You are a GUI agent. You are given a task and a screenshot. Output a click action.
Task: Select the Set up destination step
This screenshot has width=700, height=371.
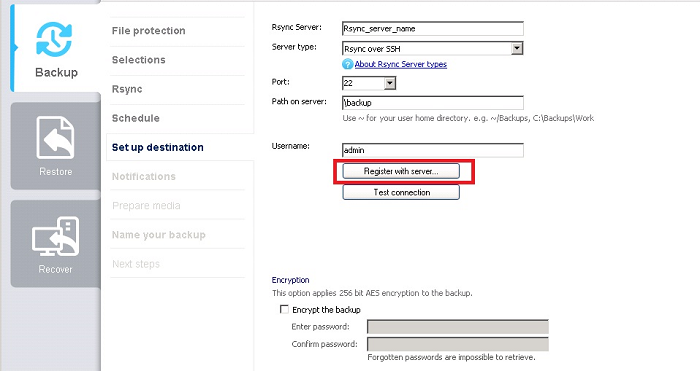tap(158, 147)
